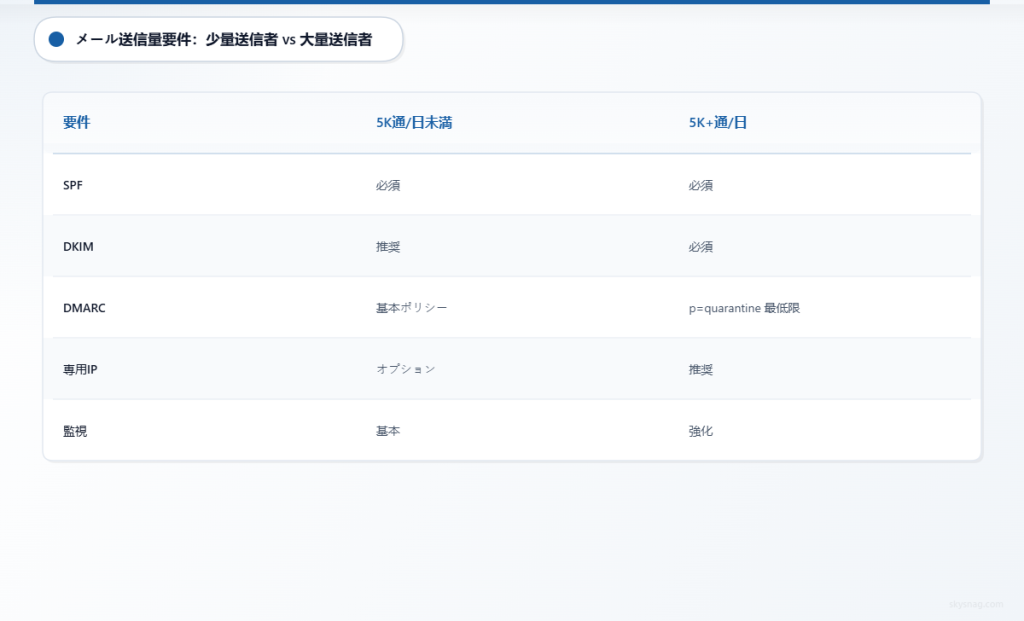Click オプション in the 専用IP row
The width and height of the screenshot is (1024, 621).
405,369
